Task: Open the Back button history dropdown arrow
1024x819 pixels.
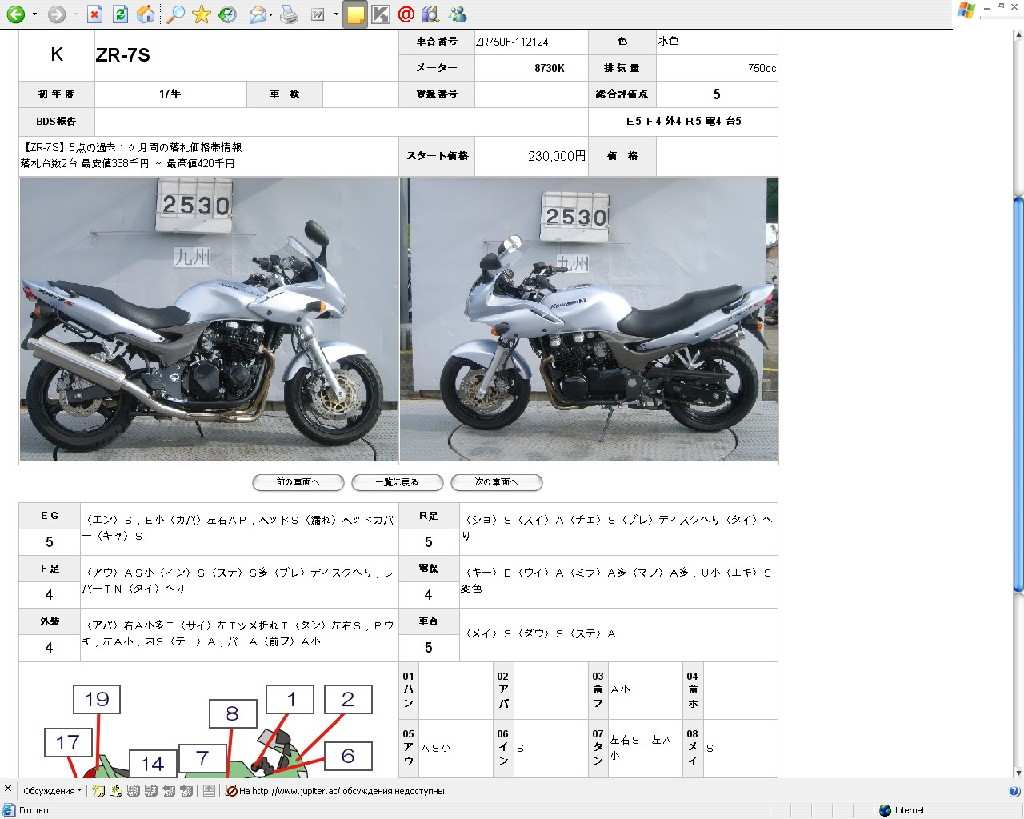Action: tap(35, 14)
